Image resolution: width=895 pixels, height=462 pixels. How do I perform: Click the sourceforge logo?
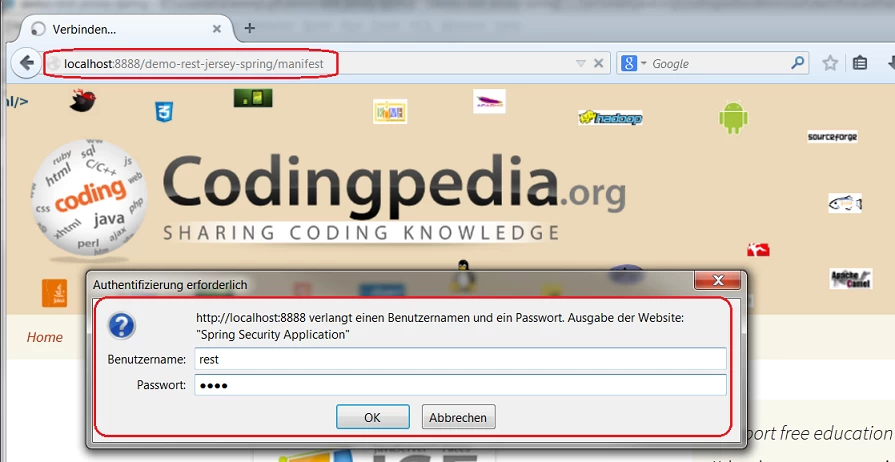pyautogui.click(x=832, y=137)
